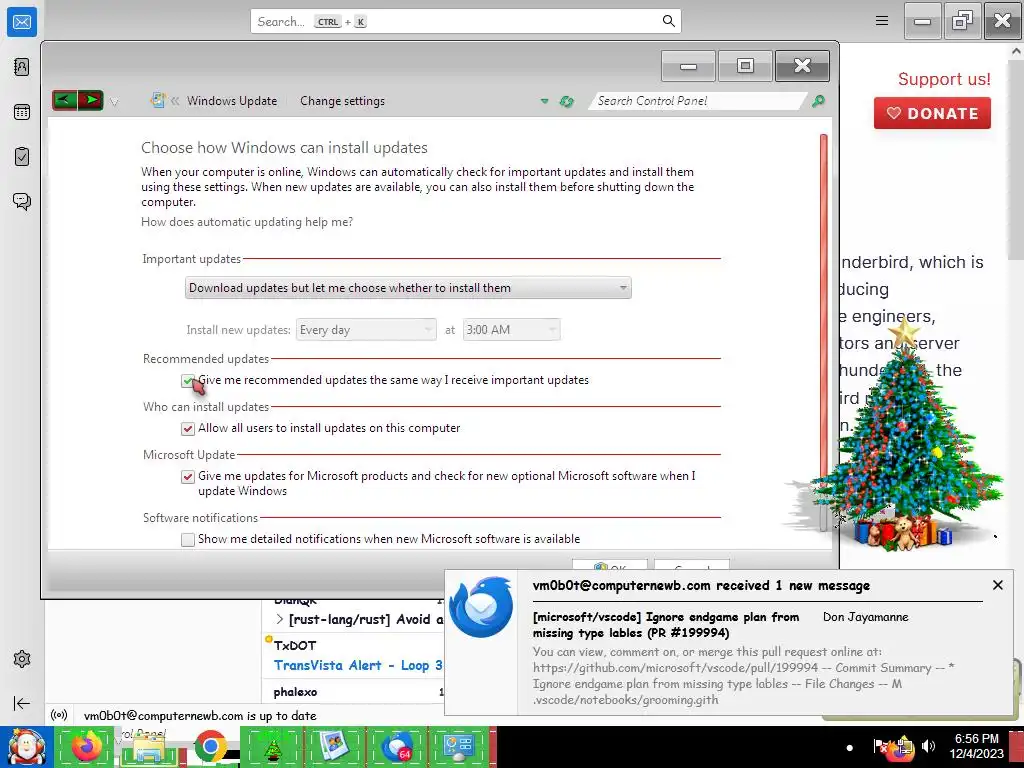The image size is (1024, 768).
Task: Open the TransVista Alert message
Action: coord(358,665)
